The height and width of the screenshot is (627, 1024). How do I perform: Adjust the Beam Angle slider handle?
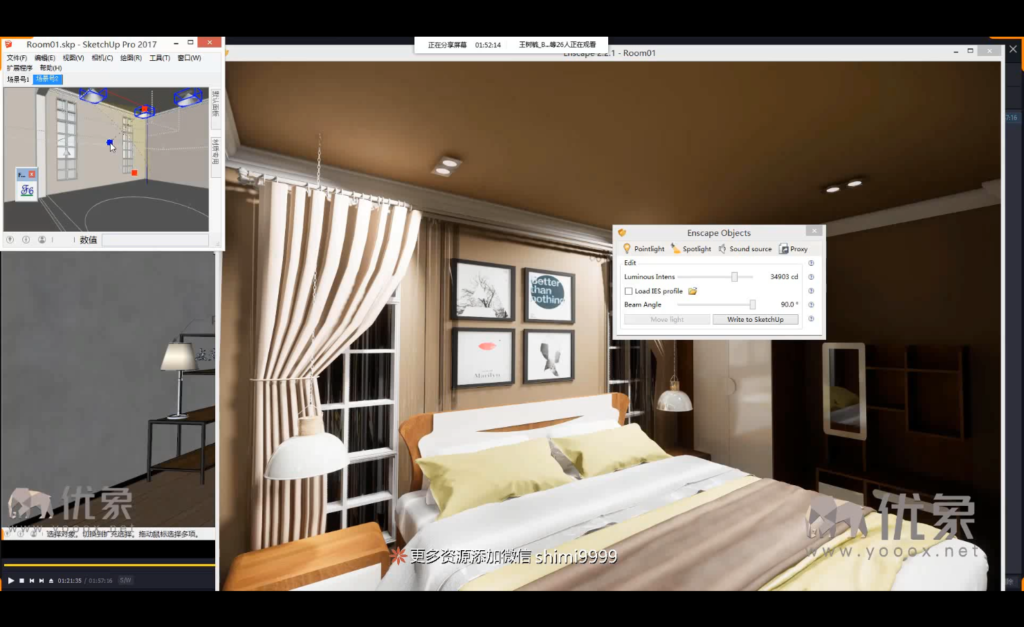[x=752, y=305]
